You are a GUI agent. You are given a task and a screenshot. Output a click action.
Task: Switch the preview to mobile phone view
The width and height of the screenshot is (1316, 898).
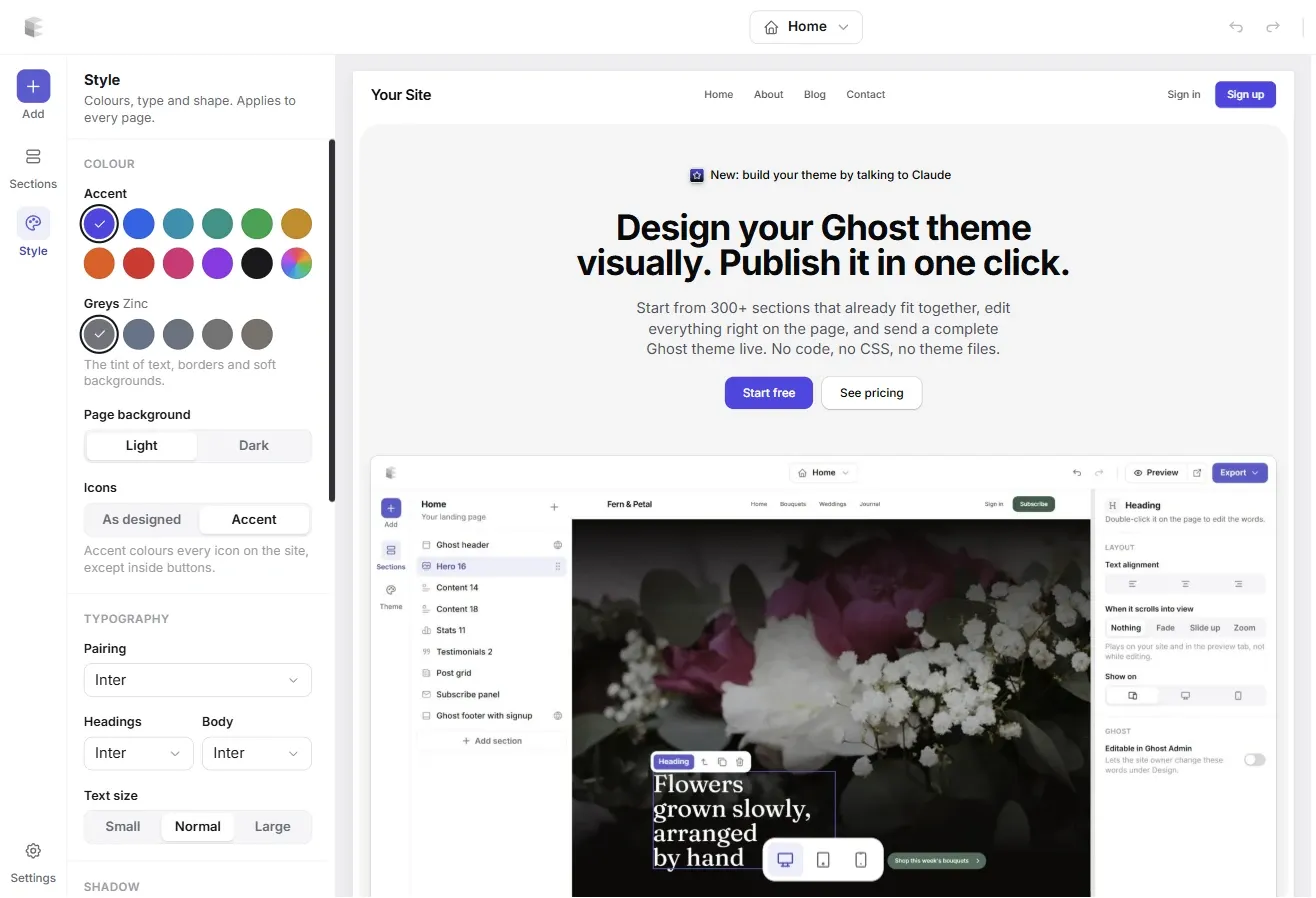[861, 860]
